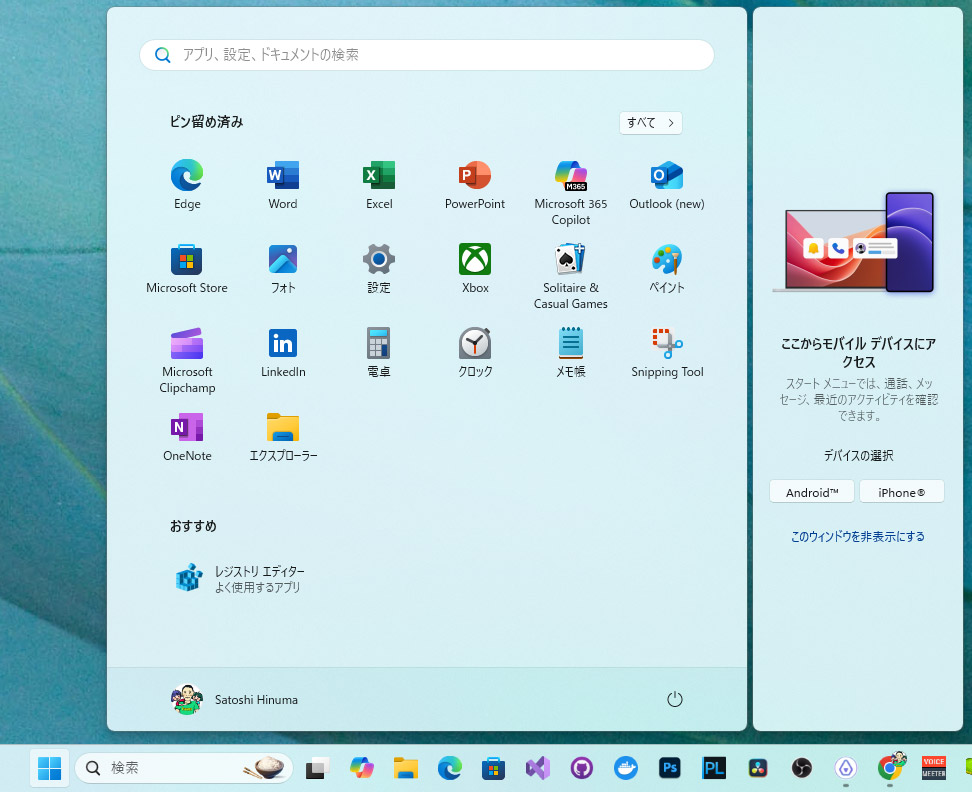Open Microsoft Clipchamp

point(187,361)
